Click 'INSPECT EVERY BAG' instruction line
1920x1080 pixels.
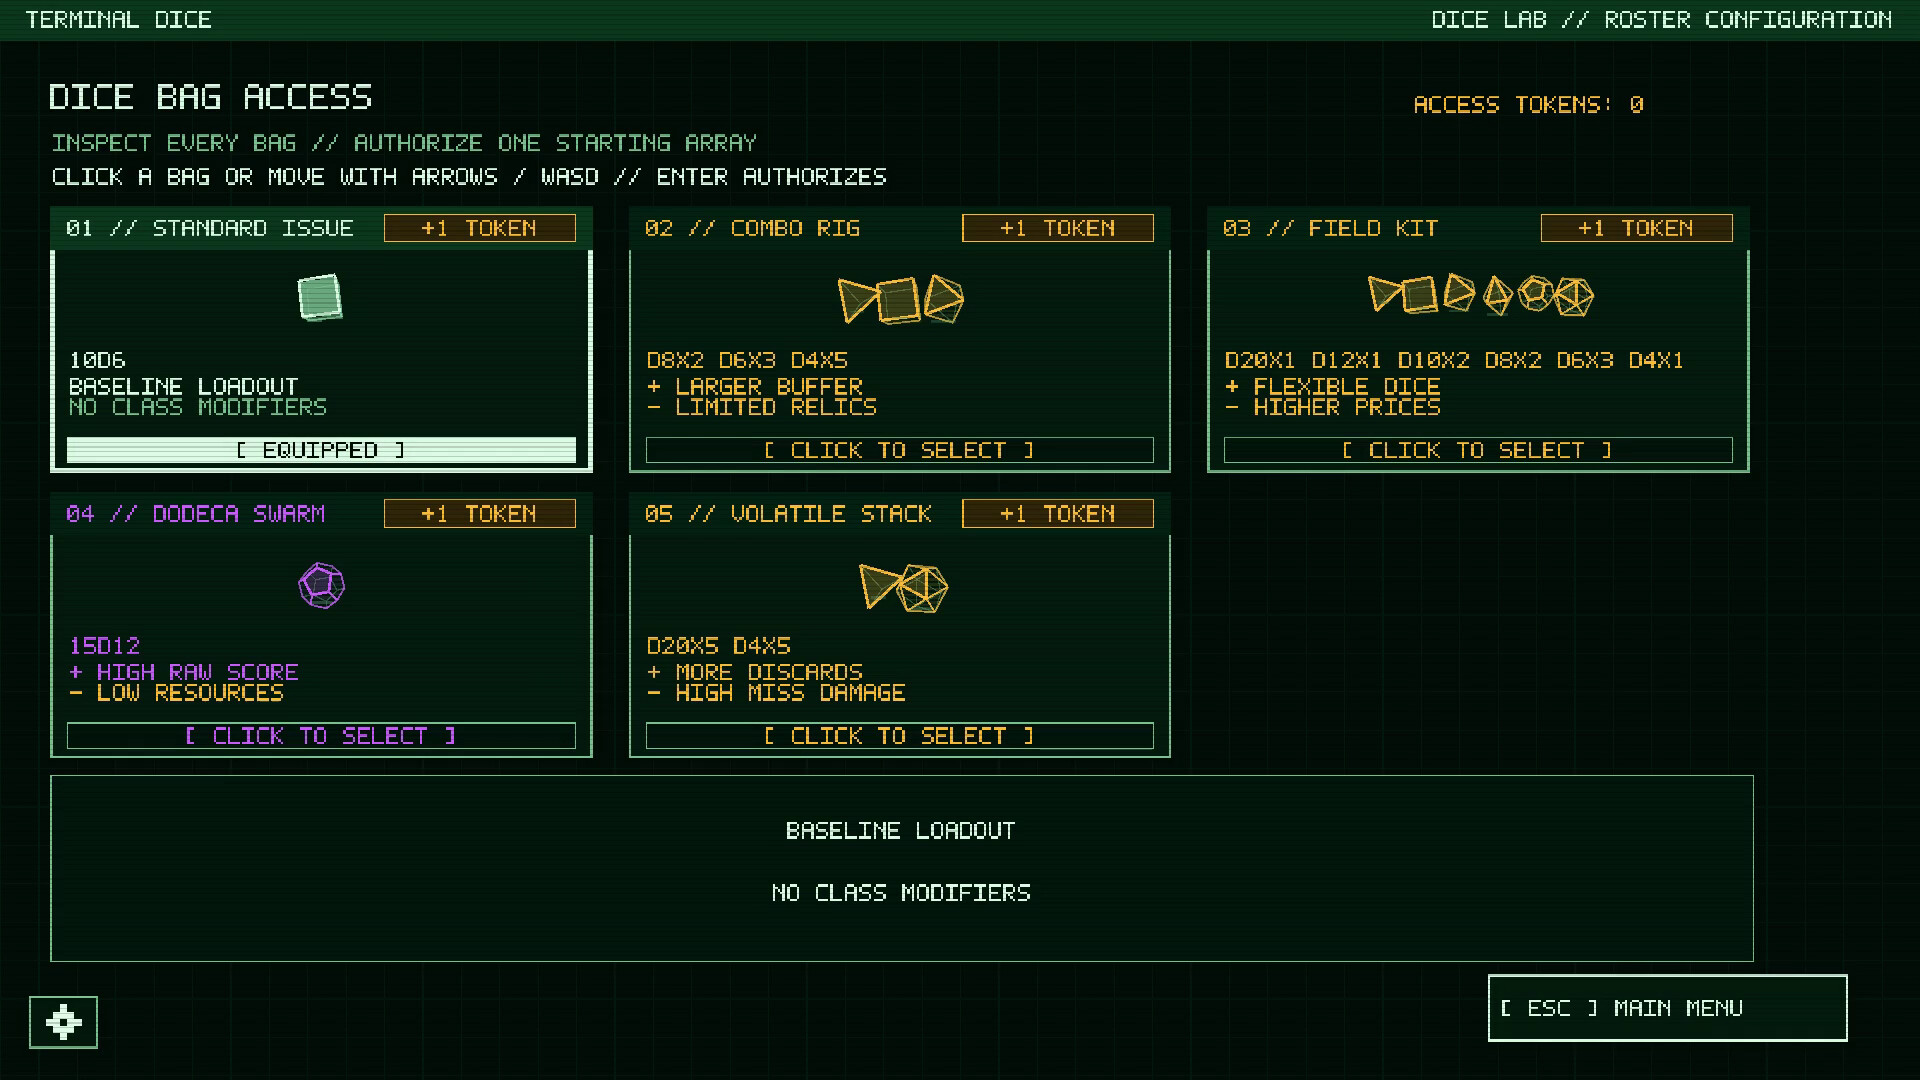pos(404,143)
